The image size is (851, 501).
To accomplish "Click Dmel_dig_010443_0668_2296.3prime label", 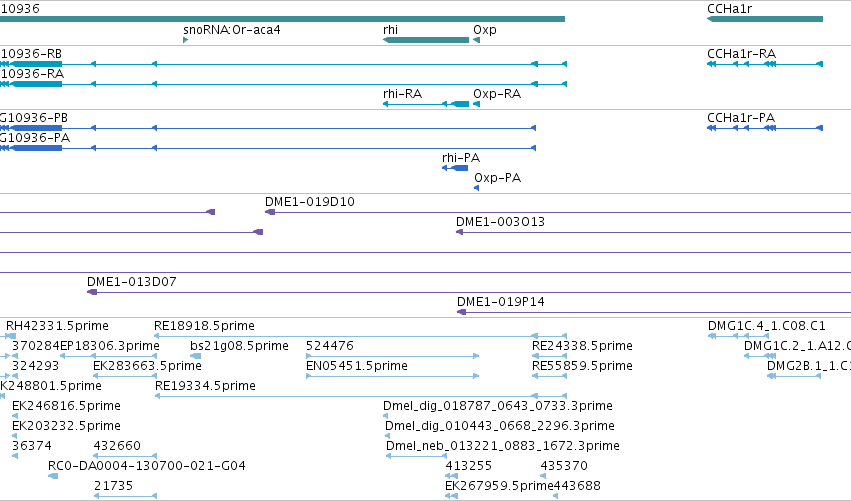I will (x=500, y=426).
